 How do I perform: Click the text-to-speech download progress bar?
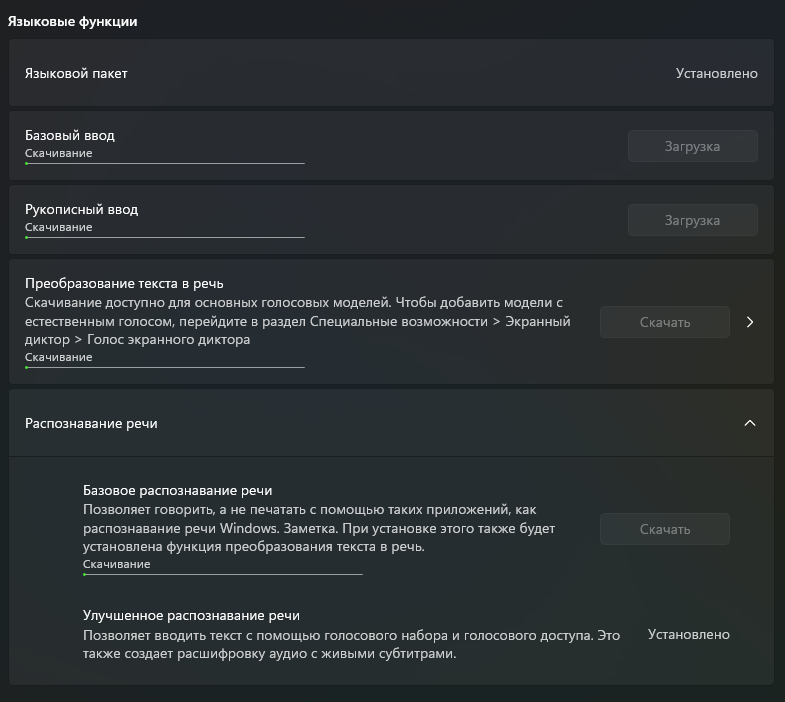(x=165, y=368)
